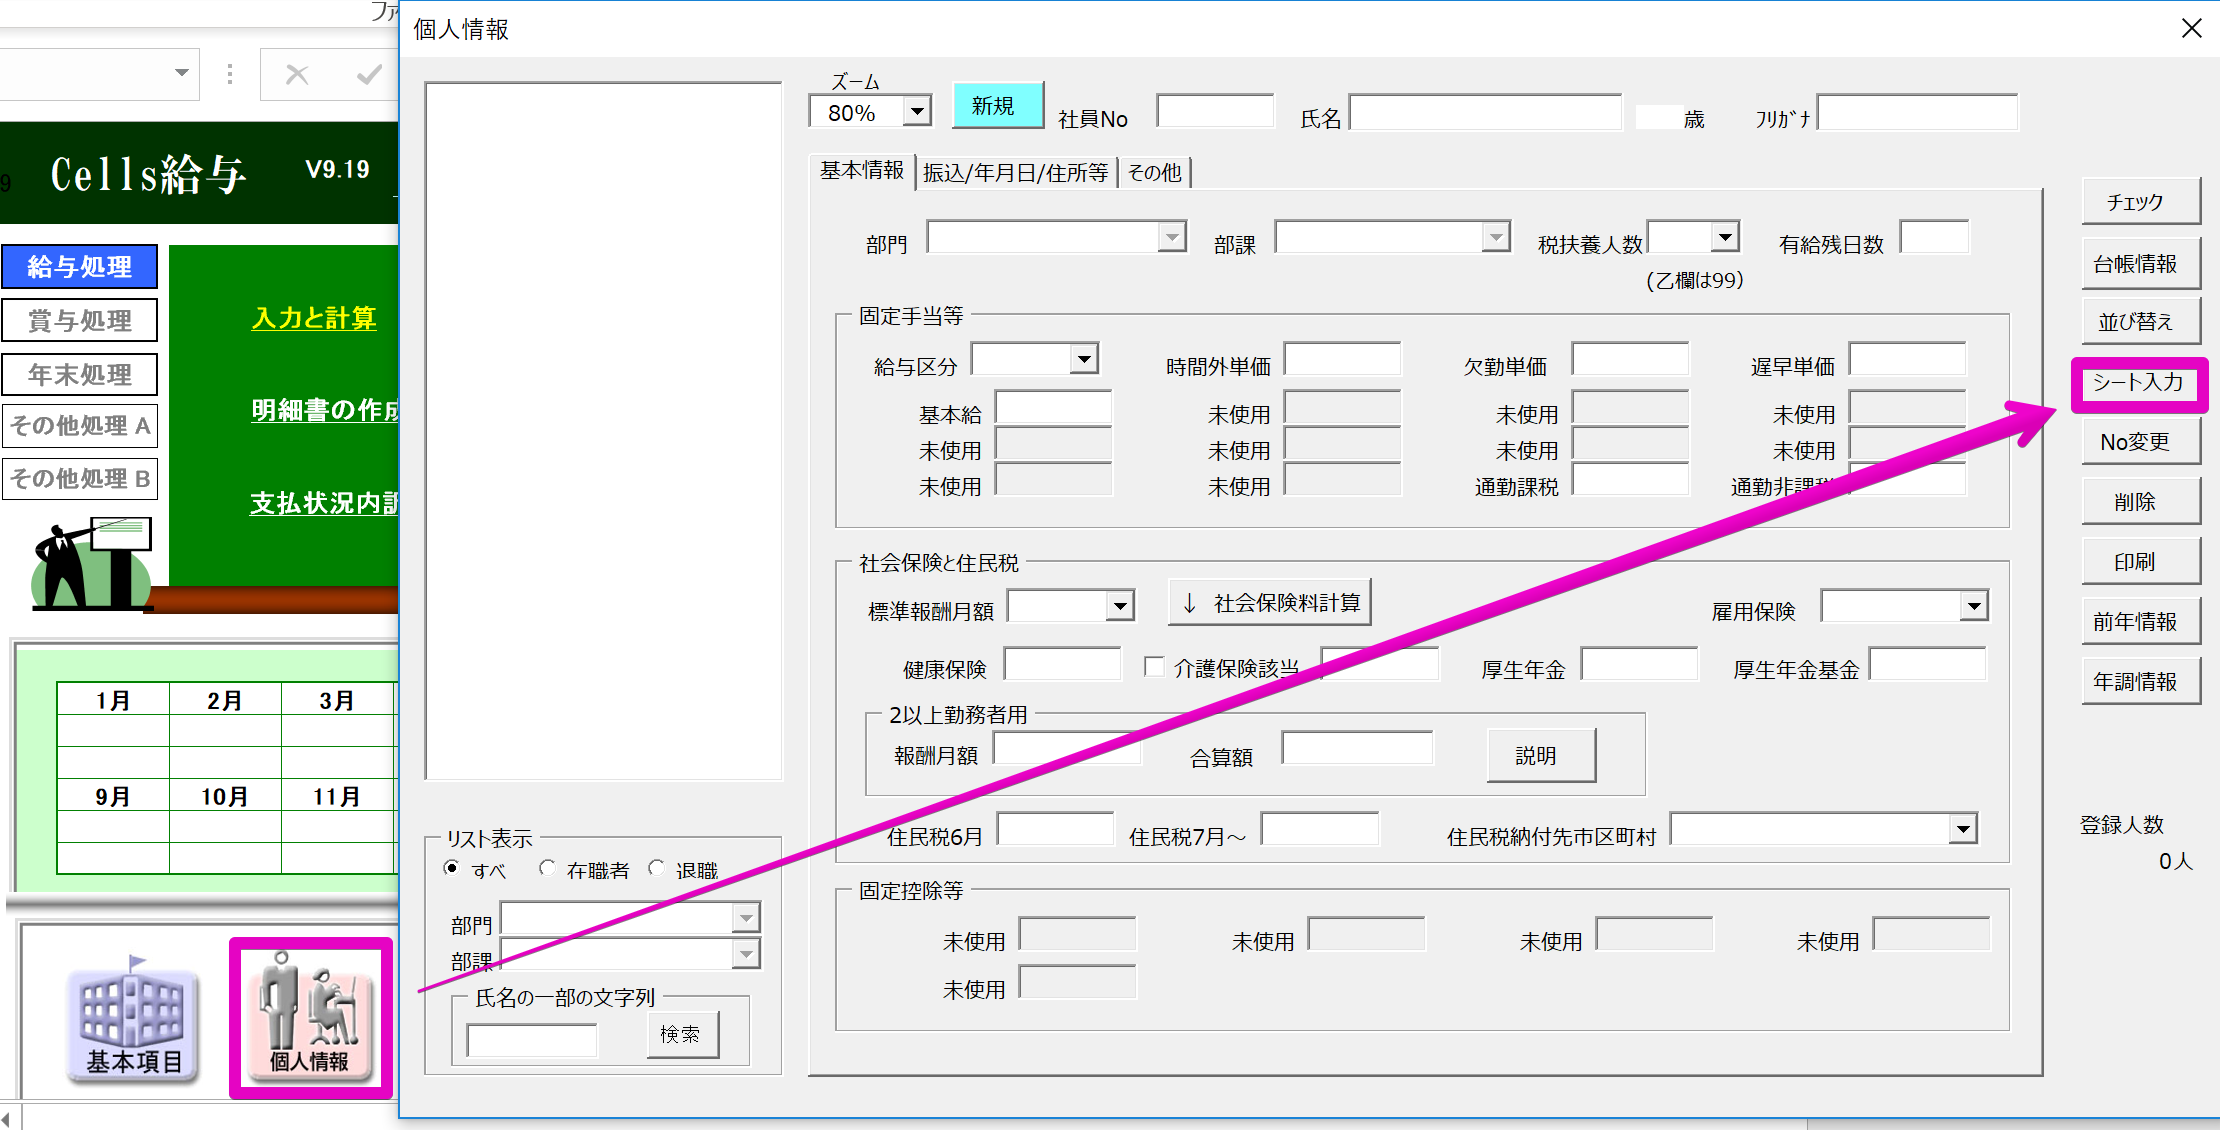Screen dimensions: 2220x1130
Task: Click the チェック button
Action: pos(2140,202)
